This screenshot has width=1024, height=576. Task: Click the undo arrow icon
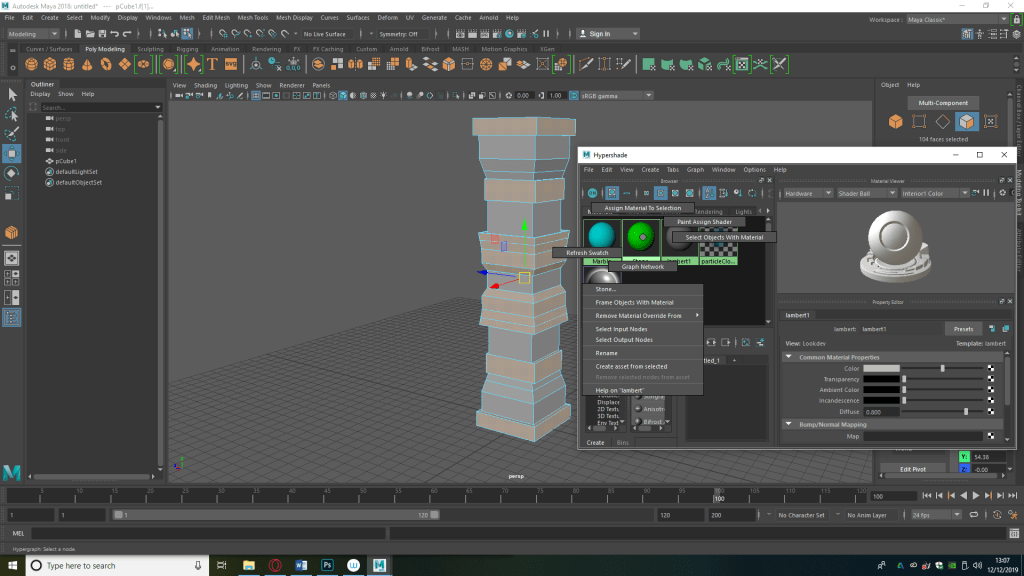point(115,33)
